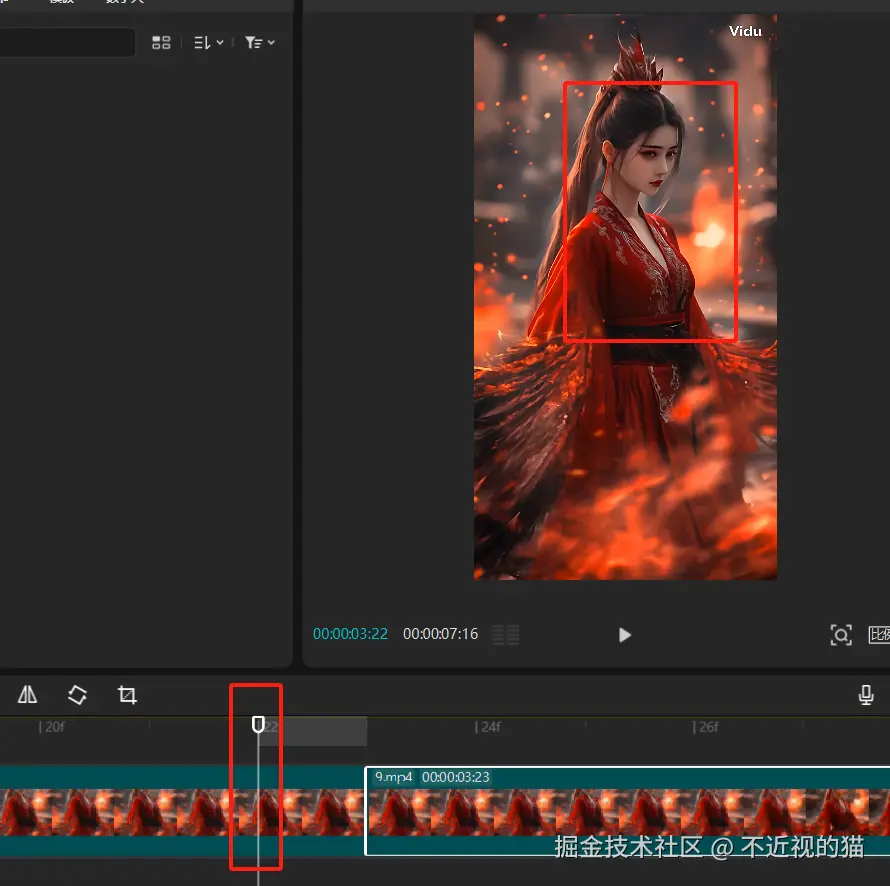The height and width of the screenshot is (886, 890).
Task: Open the media filter dropdown
Action: (259, 43)
